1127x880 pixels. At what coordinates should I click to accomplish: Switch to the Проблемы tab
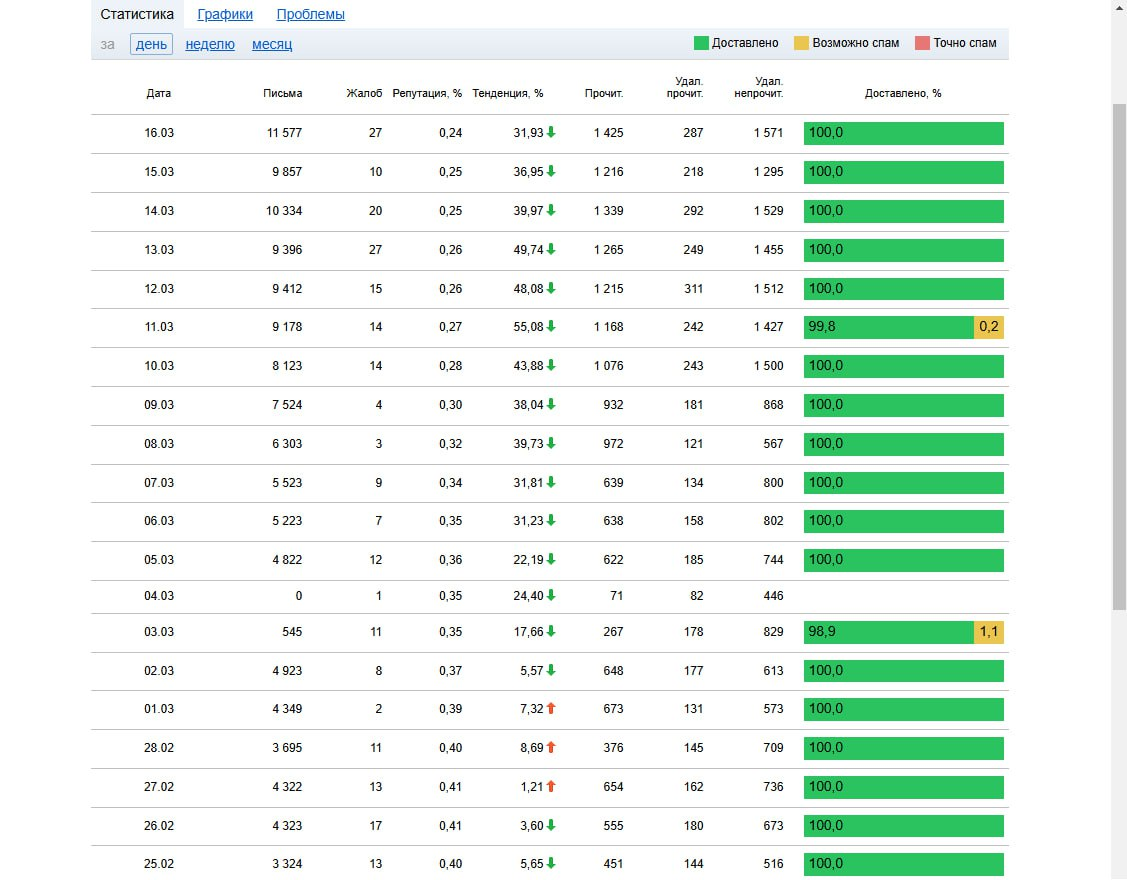[310, 14]
